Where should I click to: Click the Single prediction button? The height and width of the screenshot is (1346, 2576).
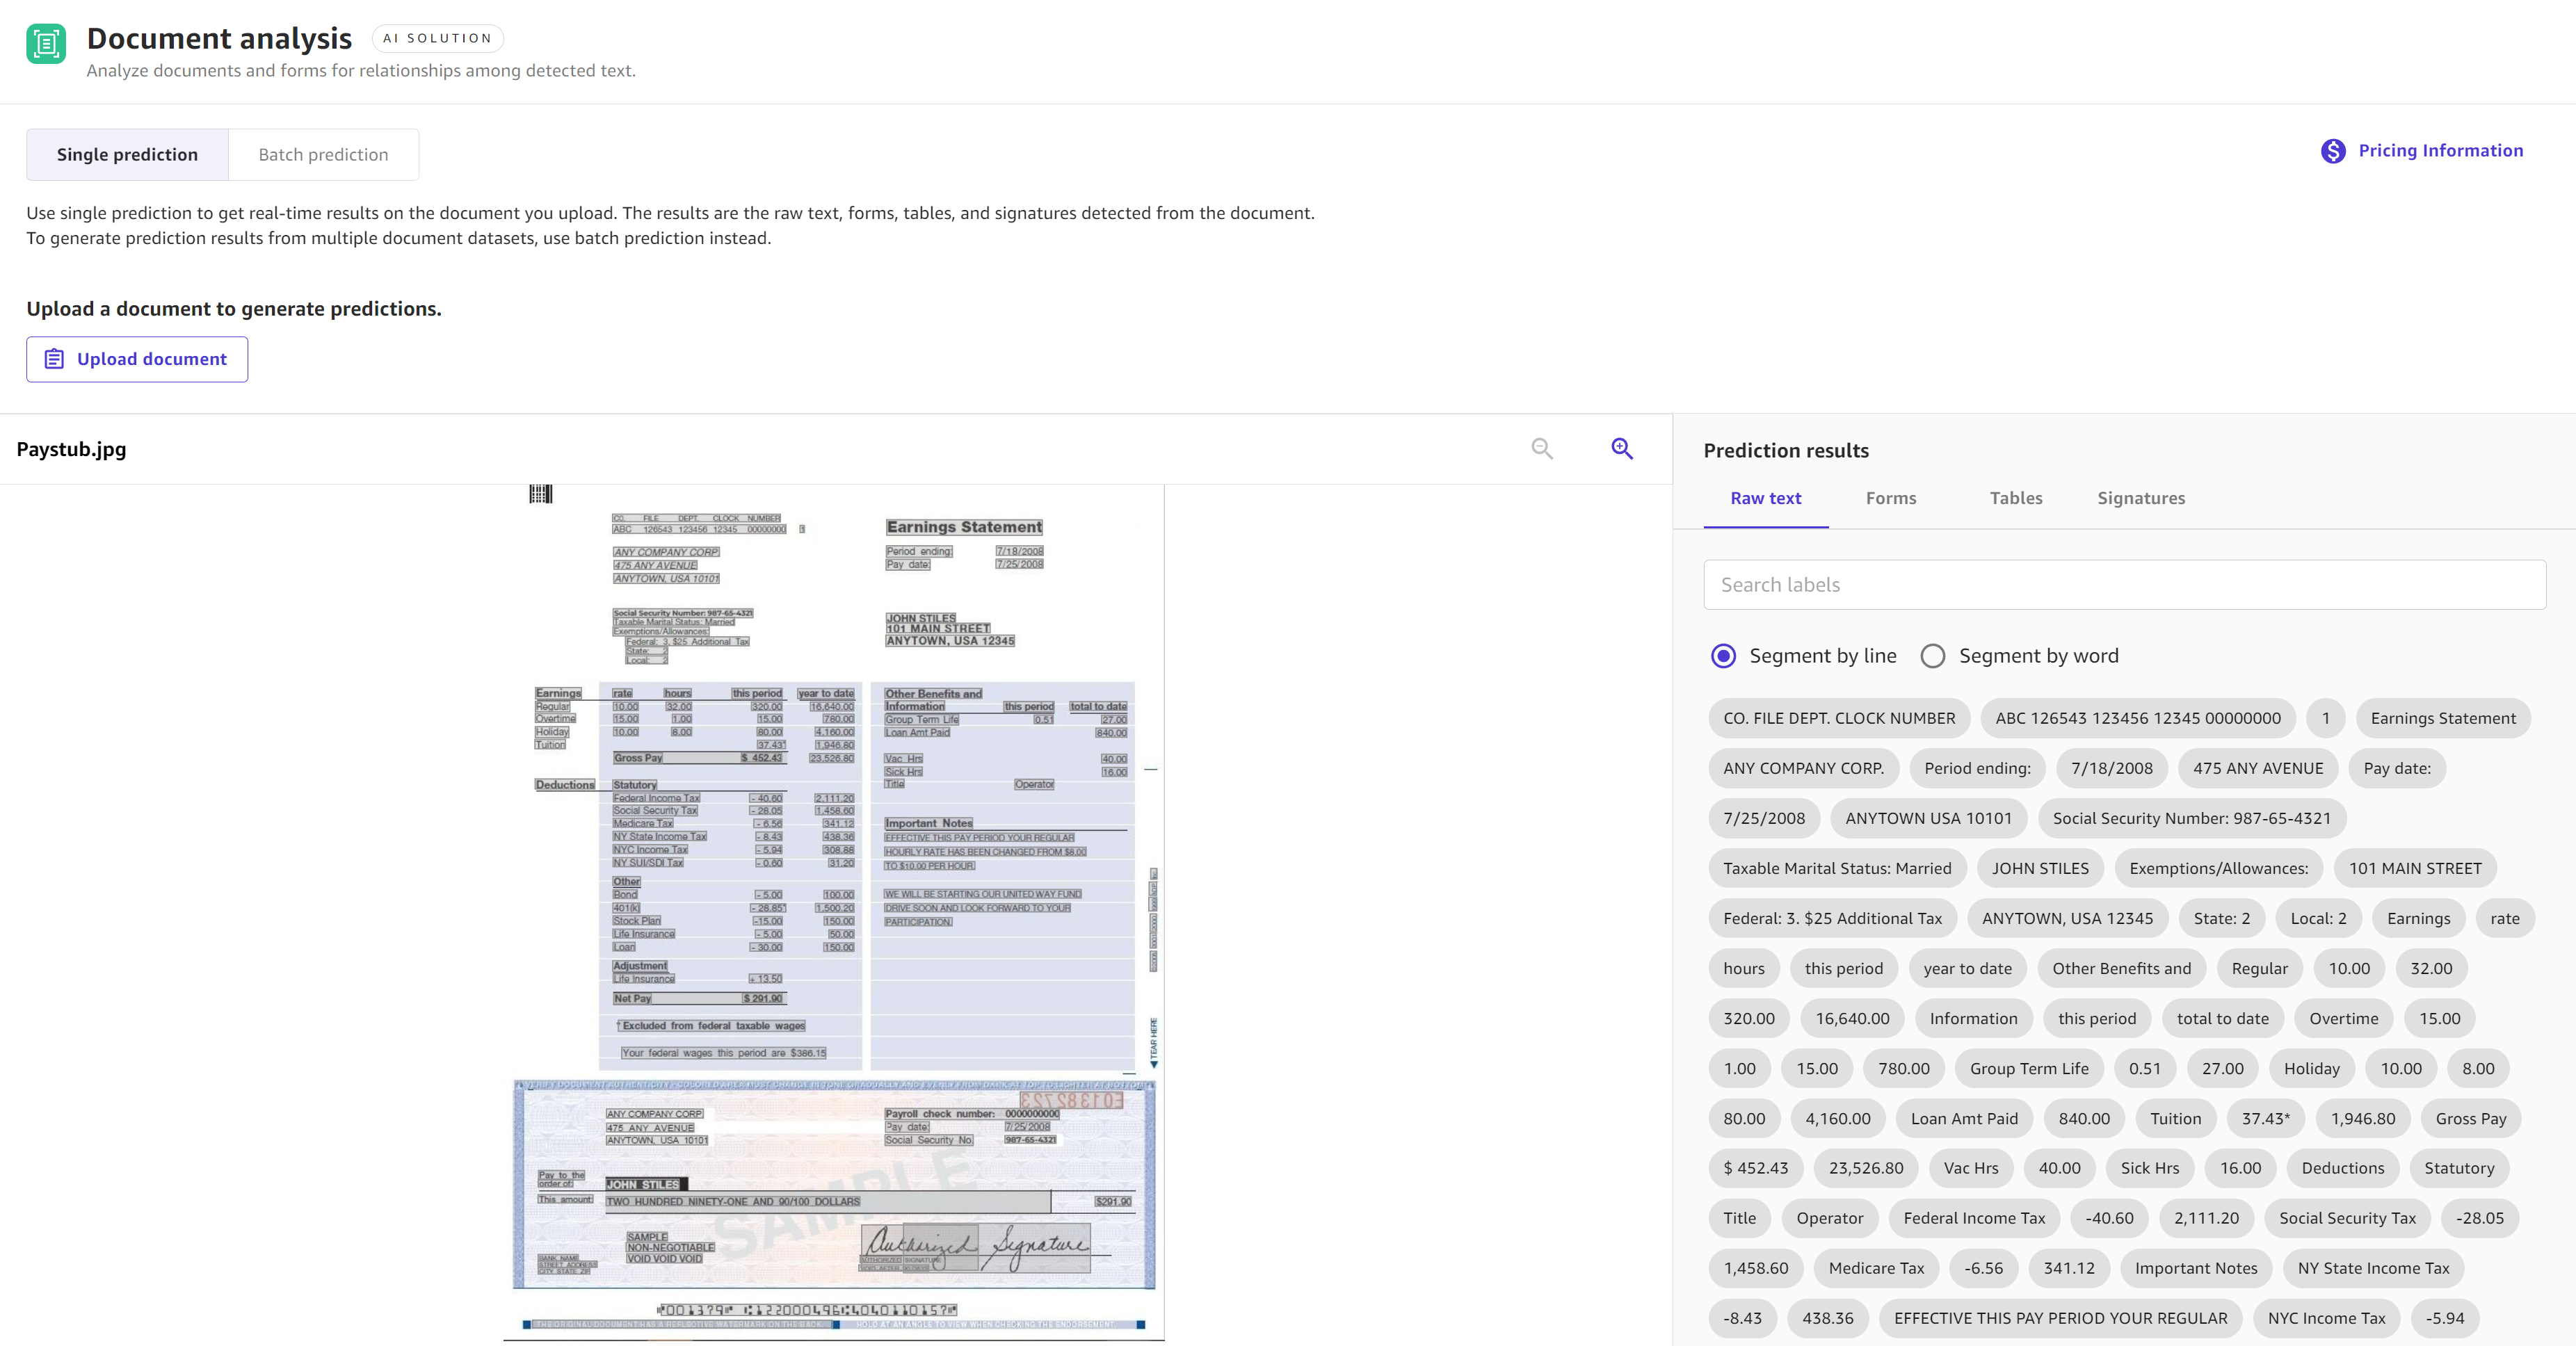tap(126, 154)
